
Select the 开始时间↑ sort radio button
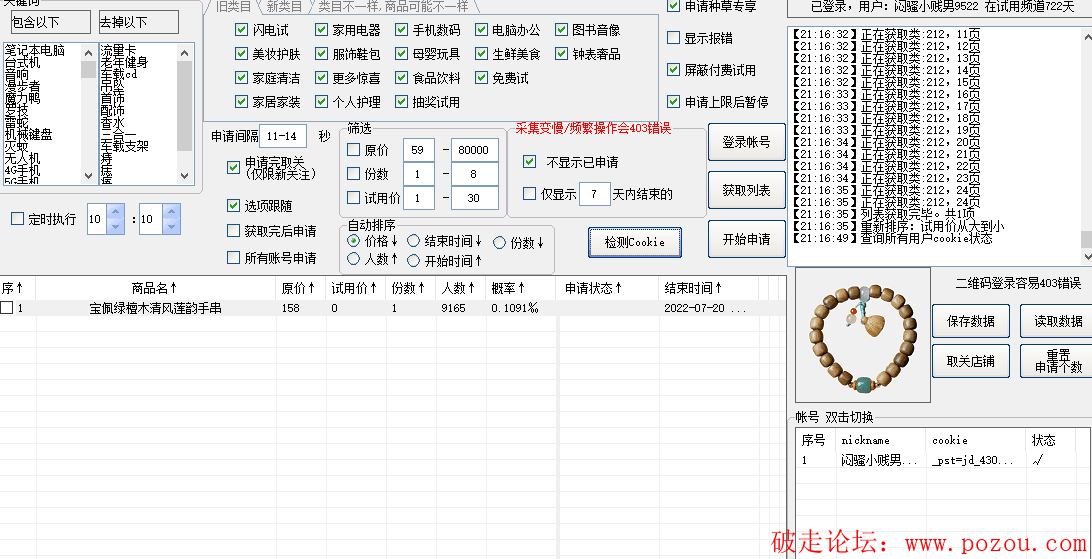click(414, 260)
